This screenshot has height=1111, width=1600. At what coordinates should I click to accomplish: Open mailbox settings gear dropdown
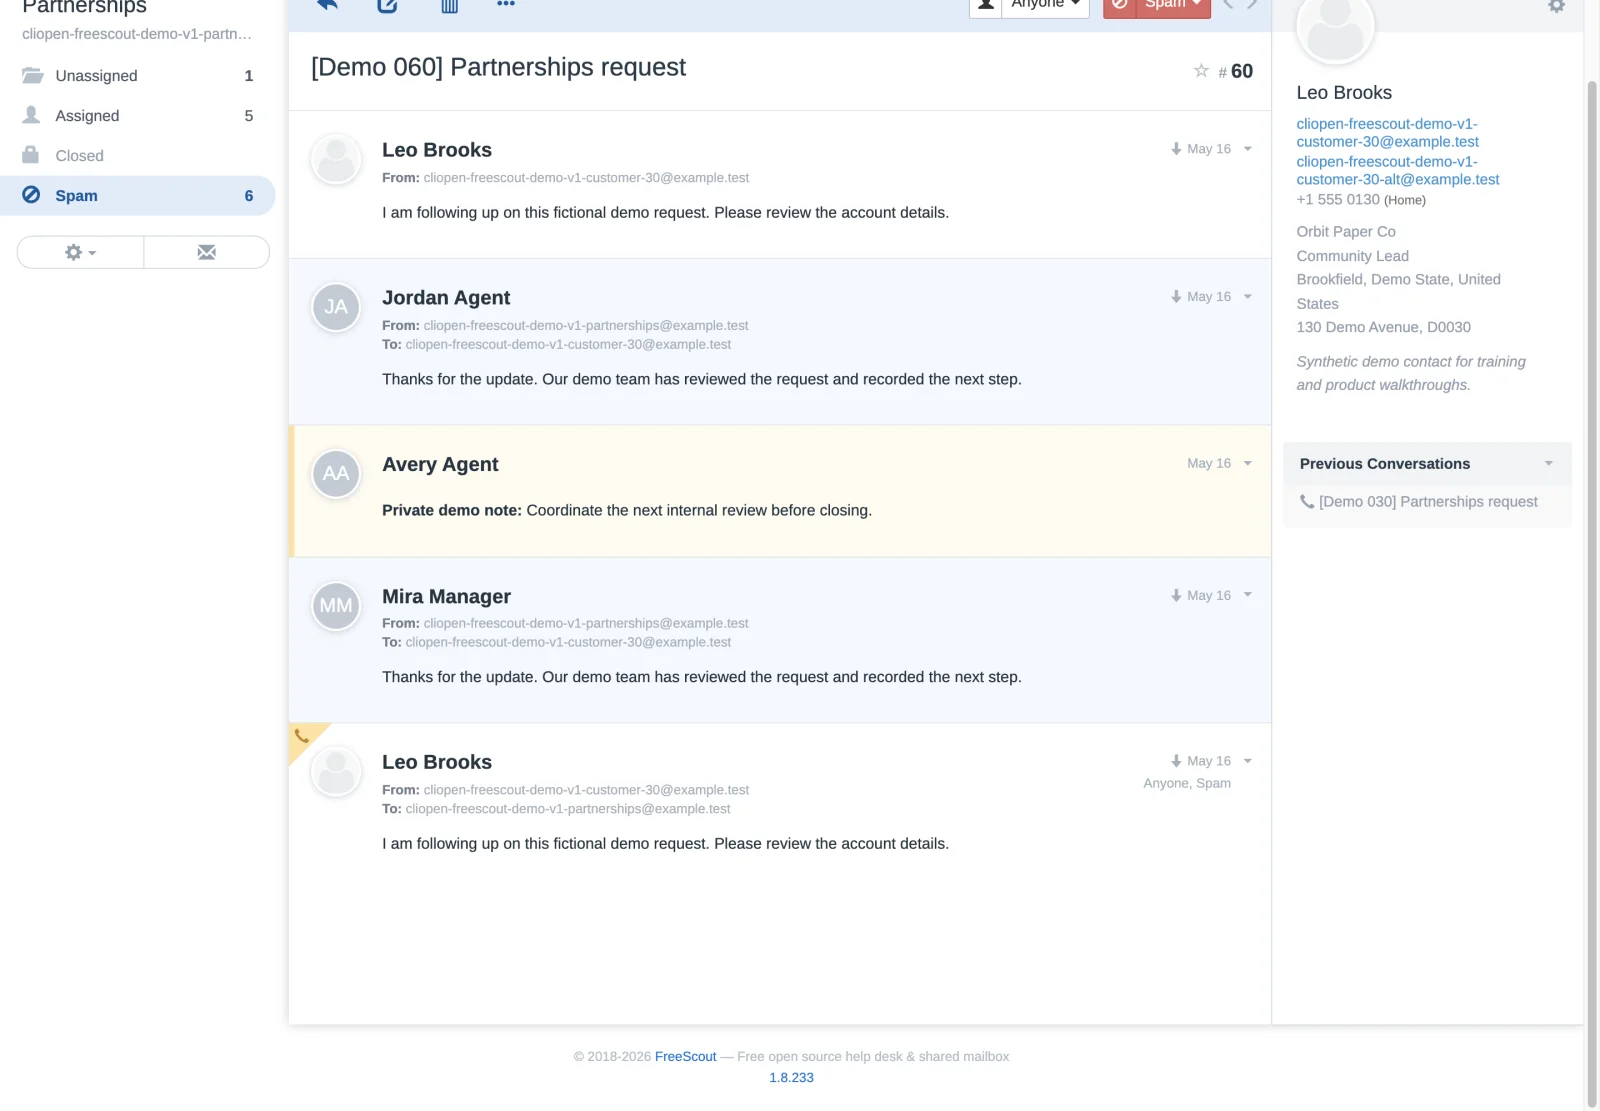pos(81,252)
